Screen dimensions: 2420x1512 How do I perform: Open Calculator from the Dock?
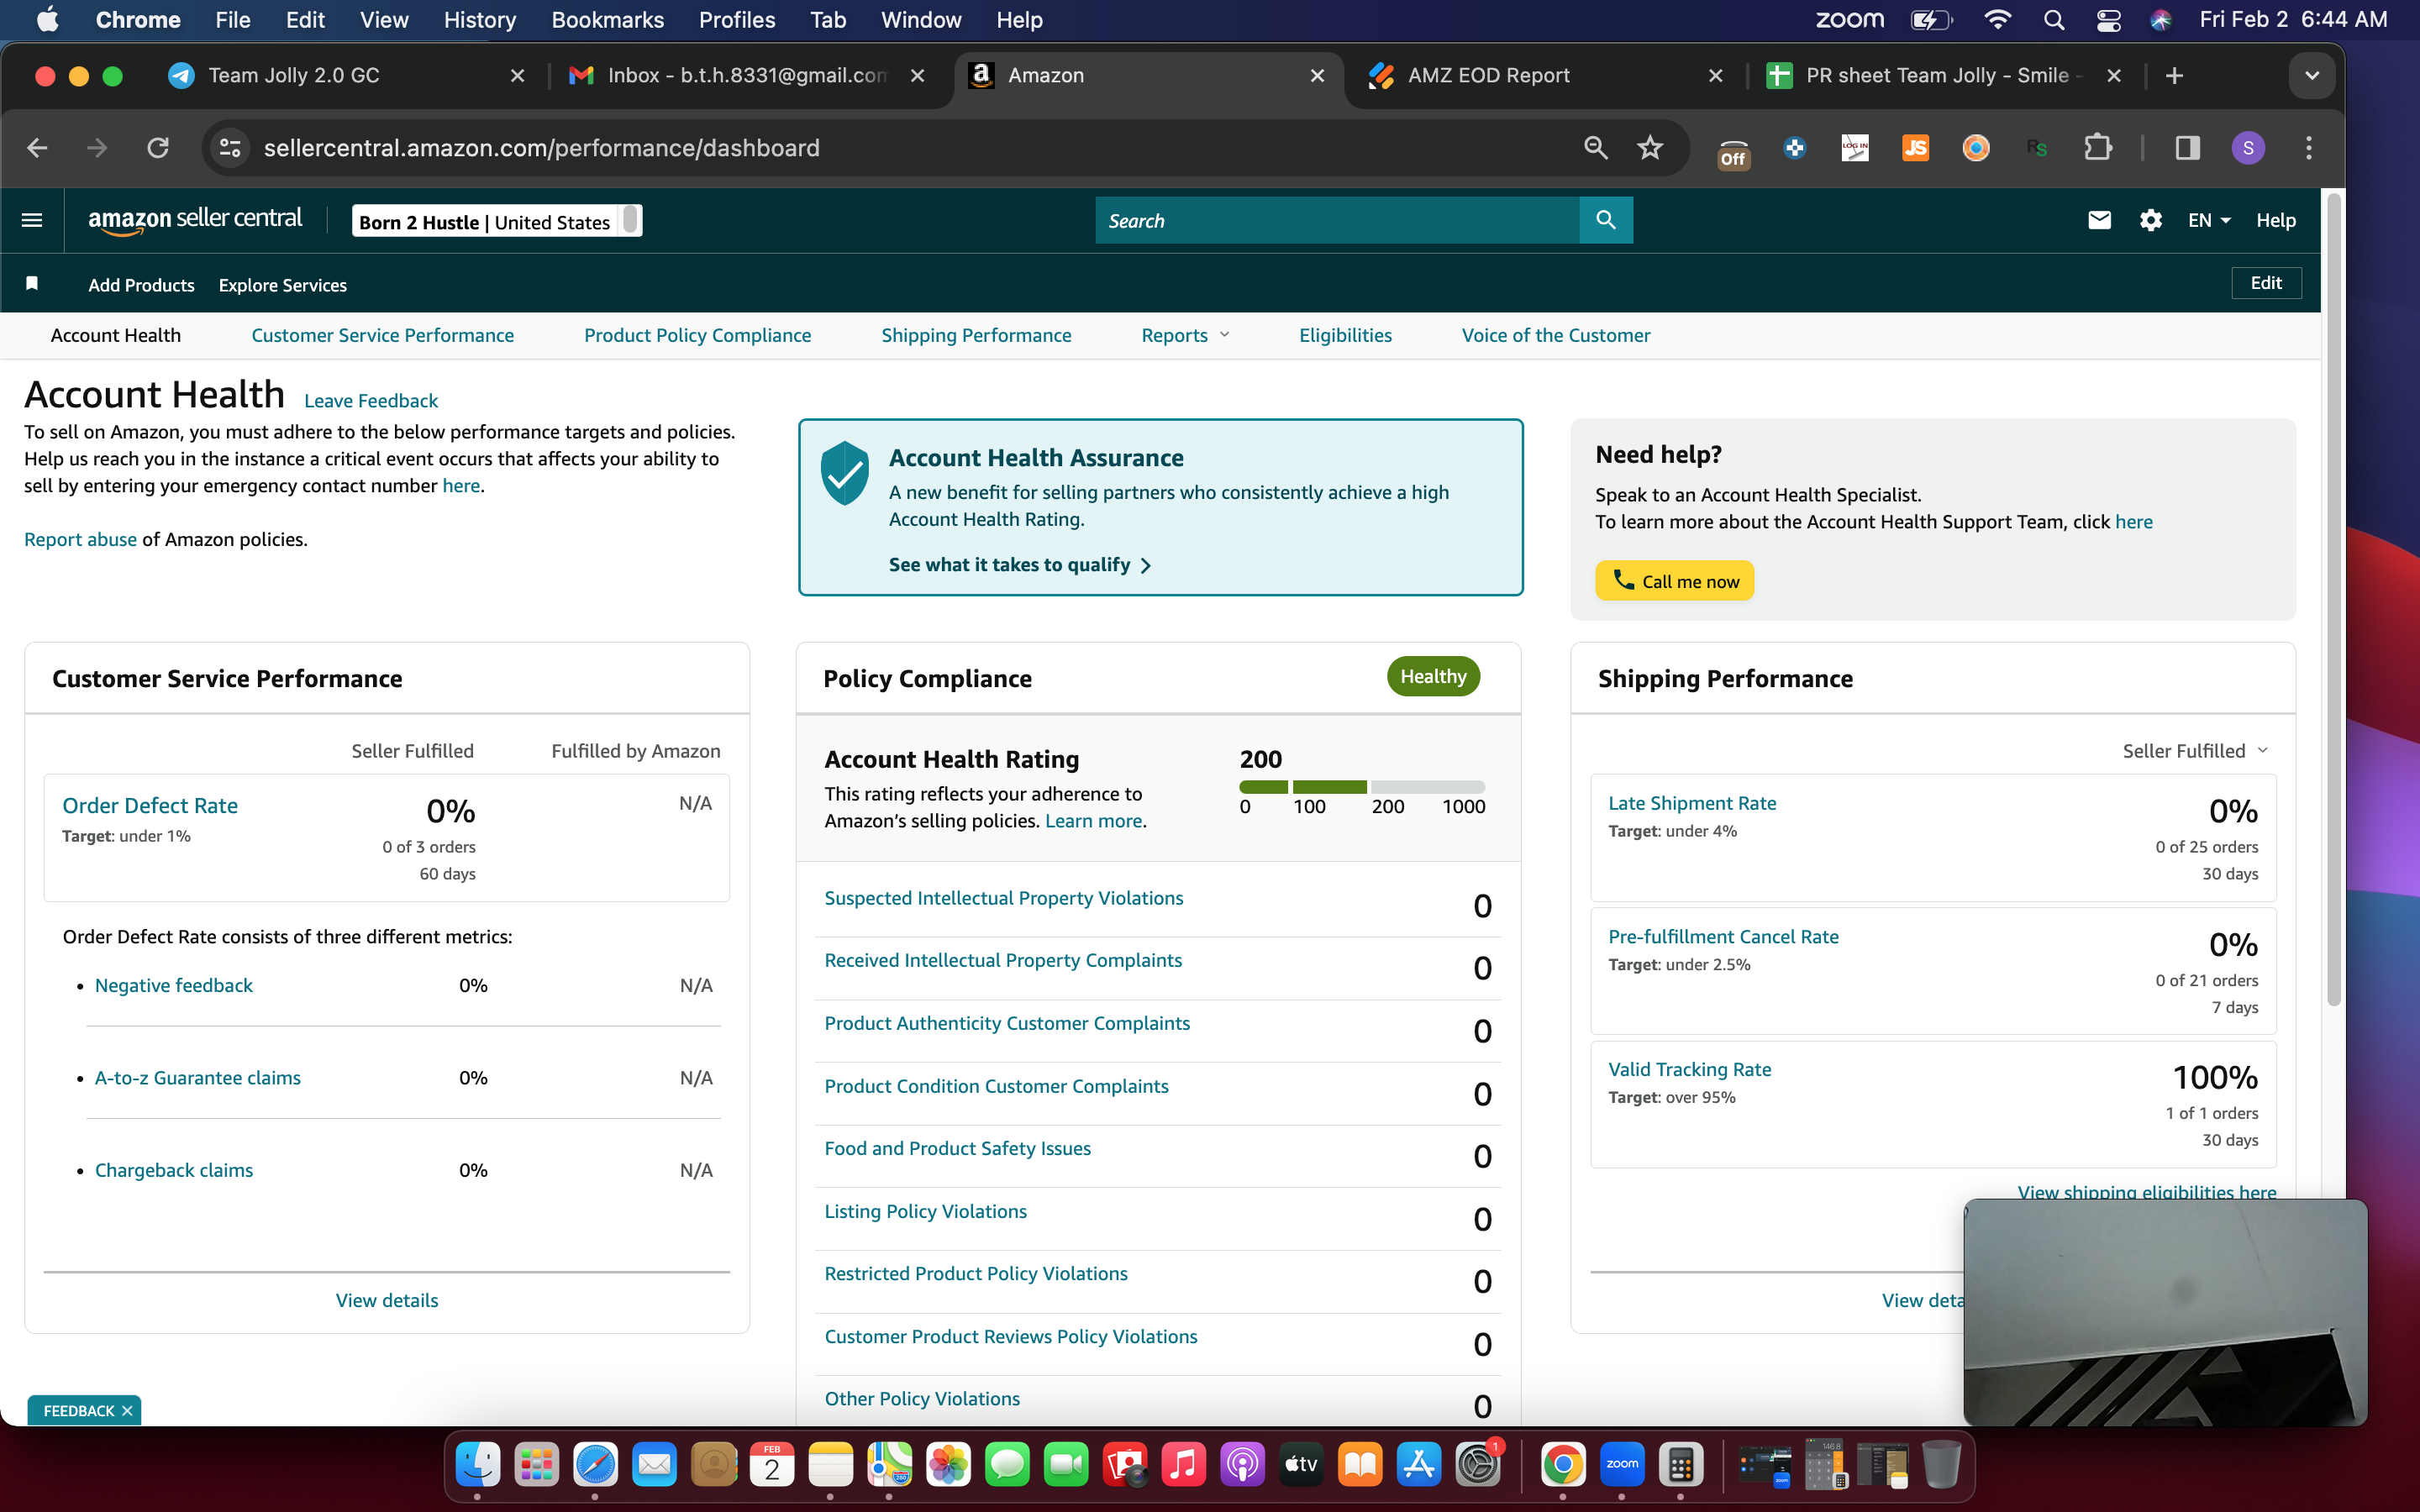1681,1465
